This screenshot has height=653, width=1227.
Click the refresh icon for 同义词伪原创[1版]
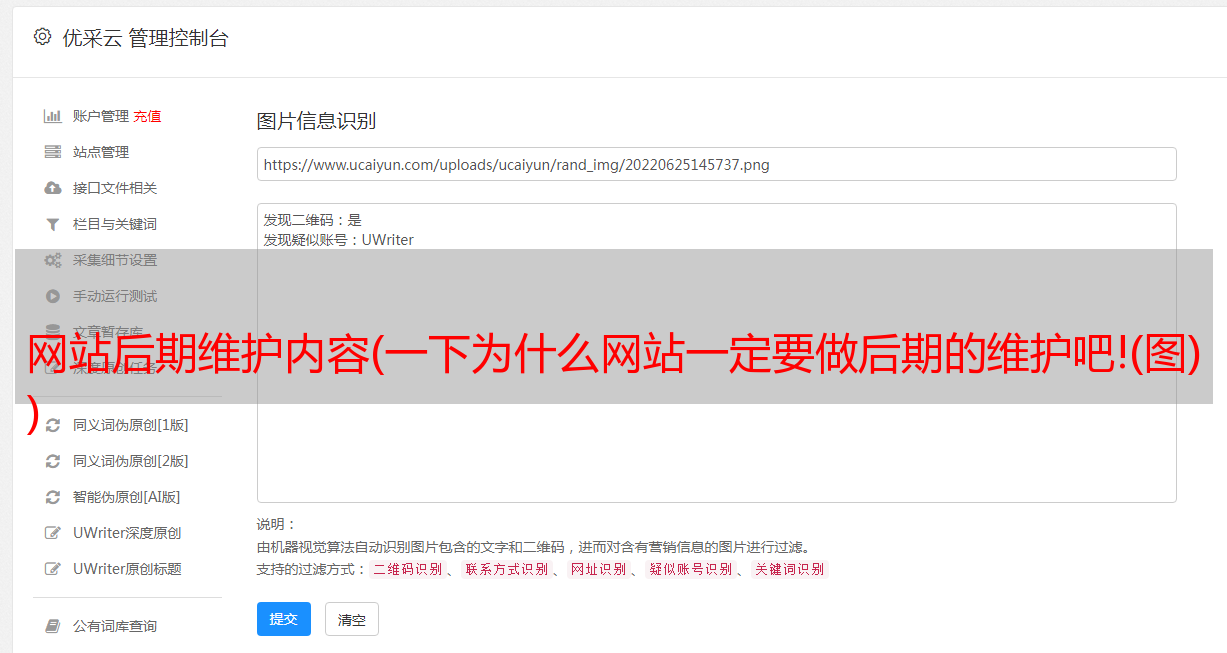coord(53,425)
